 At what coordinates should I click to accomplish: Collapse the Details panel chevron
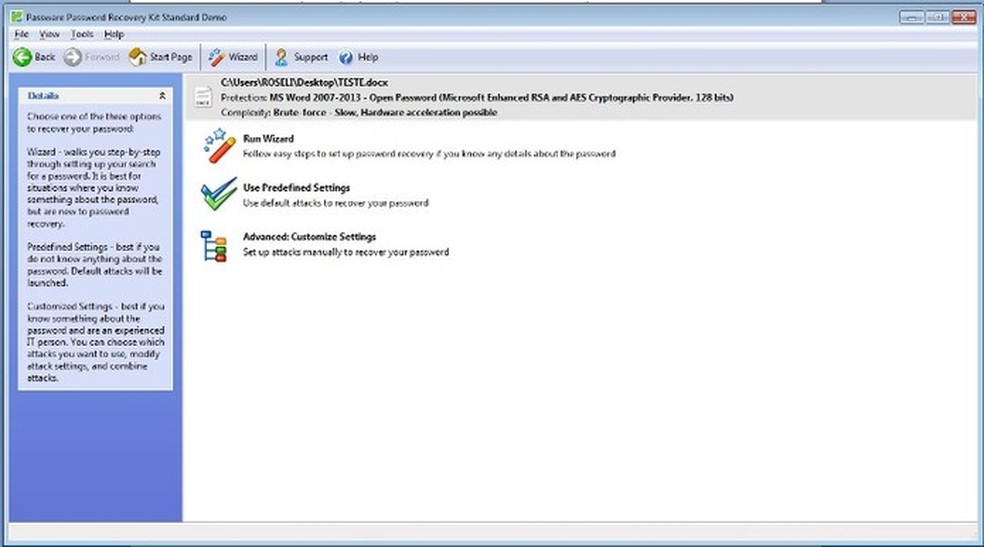(x=162, y=96)
